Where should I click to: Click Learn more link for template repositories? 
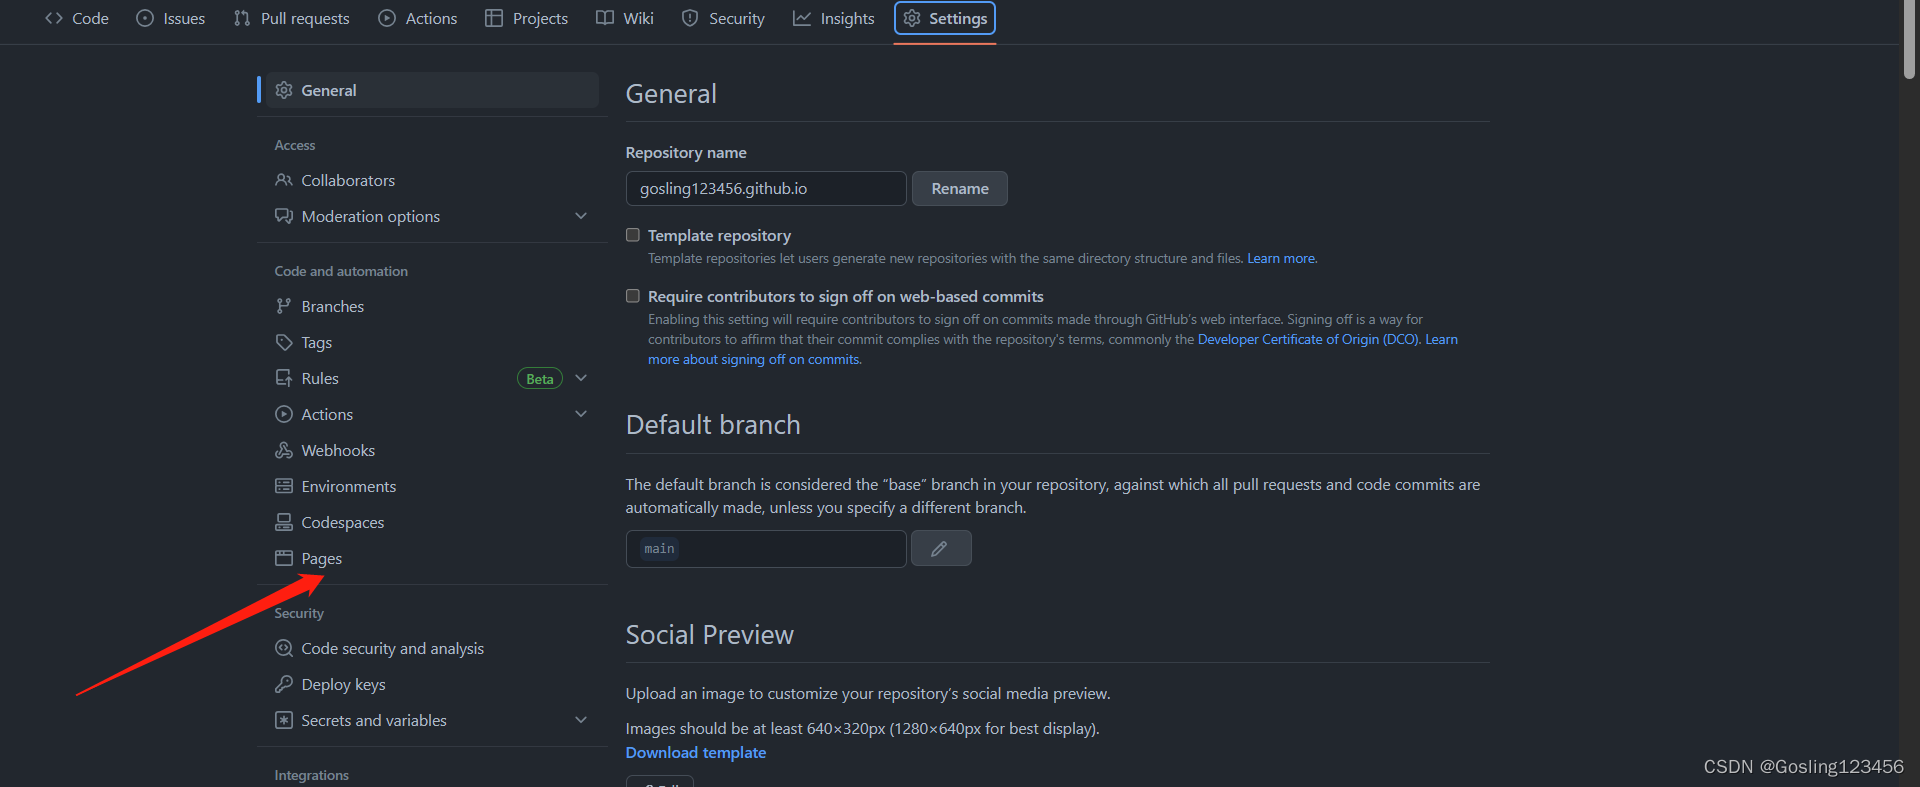coord(1281,258)
